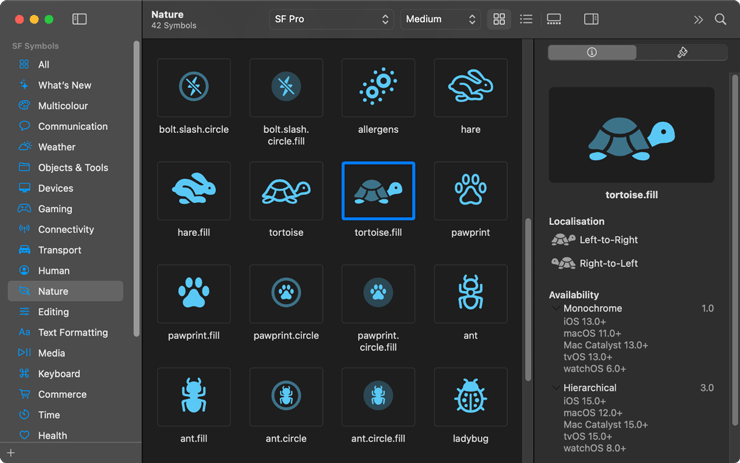
Task: Select the ant.circle.fill symbol
Action: pos(378,396)
